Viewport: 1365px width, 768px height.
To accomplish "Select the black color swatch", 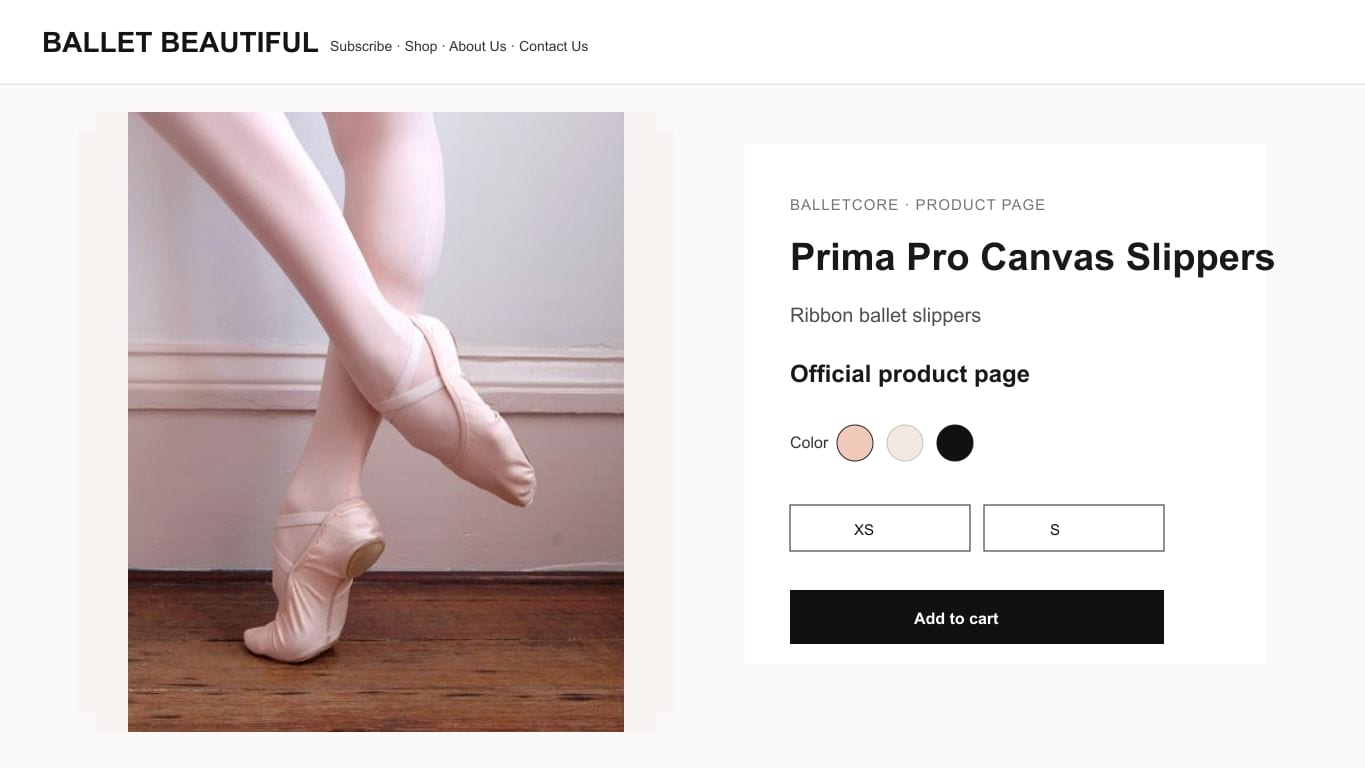I will (x=955, y=443).
